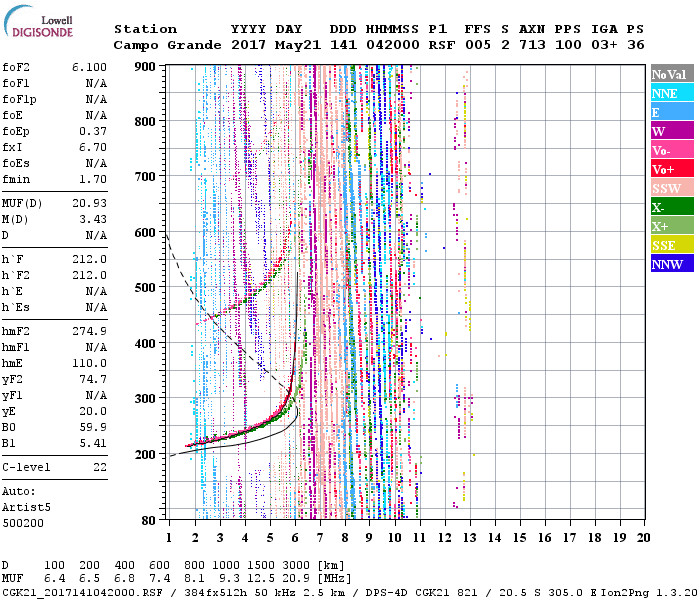Pick the W purple legend entry

pyautogui.click(x=671, y=131)
